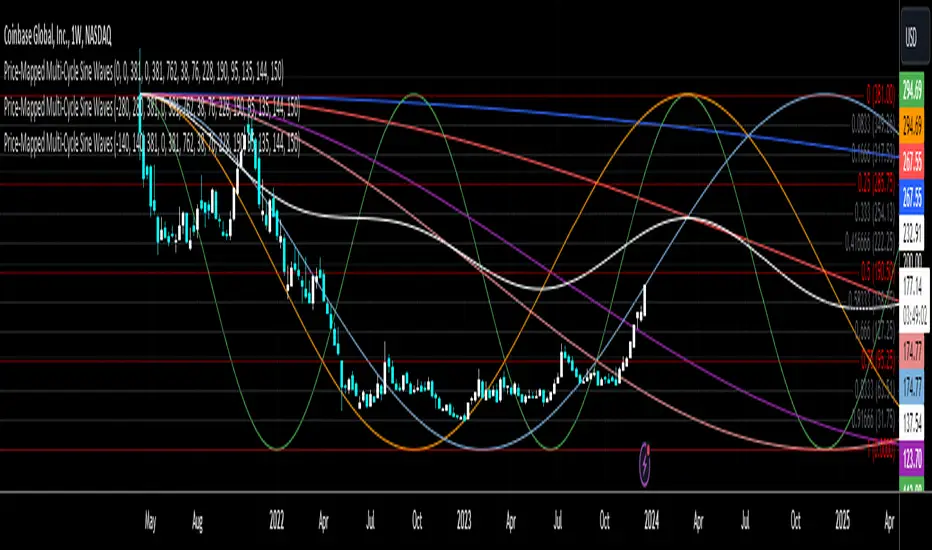The height and width of the screenshot is (550, 932).
Task: Click the 0.91666 (31.75) Fibonacci level label
Action: 873,419
